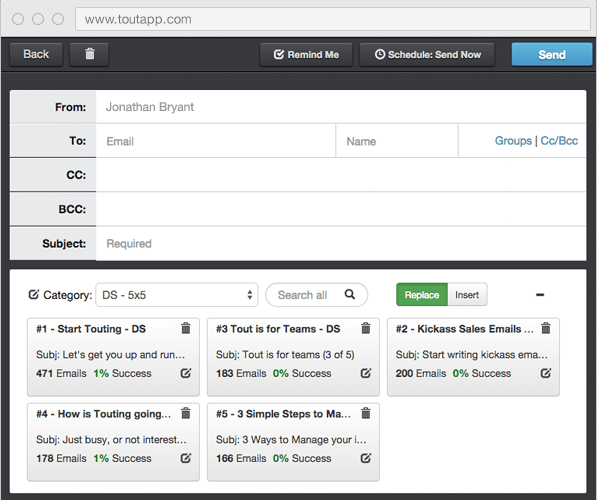Focus the recipient Name input field
Screen dimensions: 597x500
397,141
